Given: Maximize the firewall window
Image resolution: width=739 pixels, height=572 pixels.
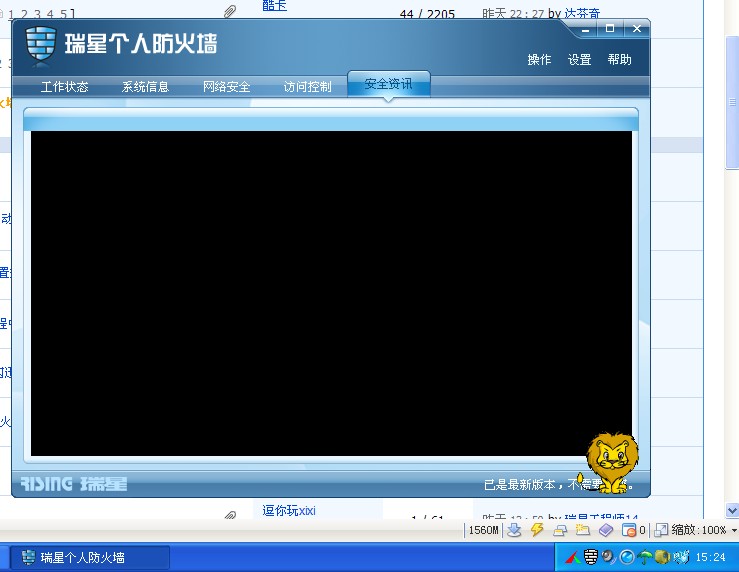Looking at the screenshot, I should tap(610, 29).
